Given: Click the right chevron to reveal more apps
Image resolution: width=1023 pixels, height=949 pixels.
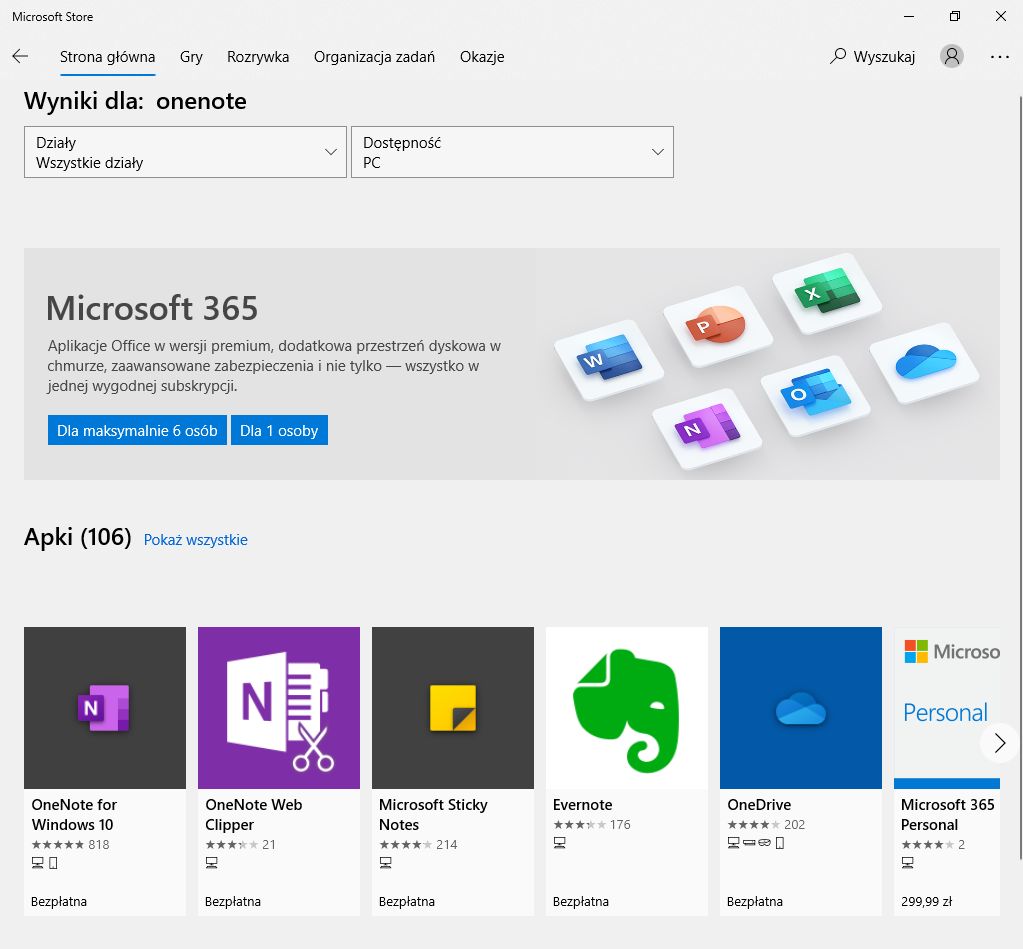Looking at the screenshot, I should [998, 743].
